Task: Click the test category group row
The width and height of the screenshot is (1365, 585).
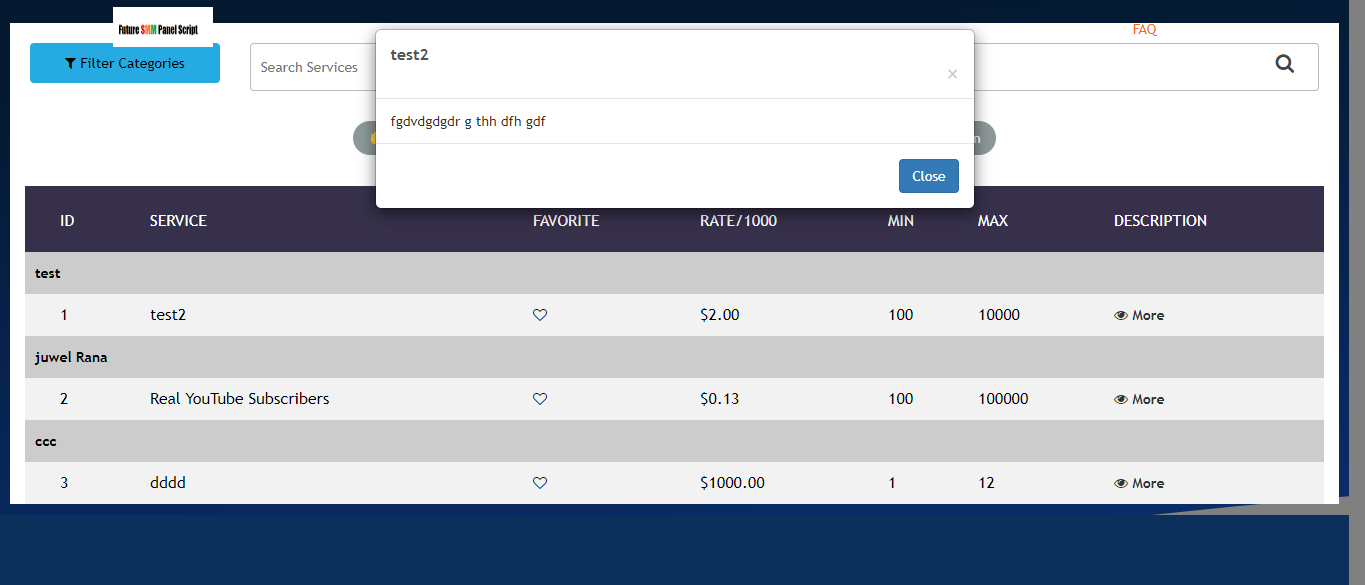Action: point(48,273)
